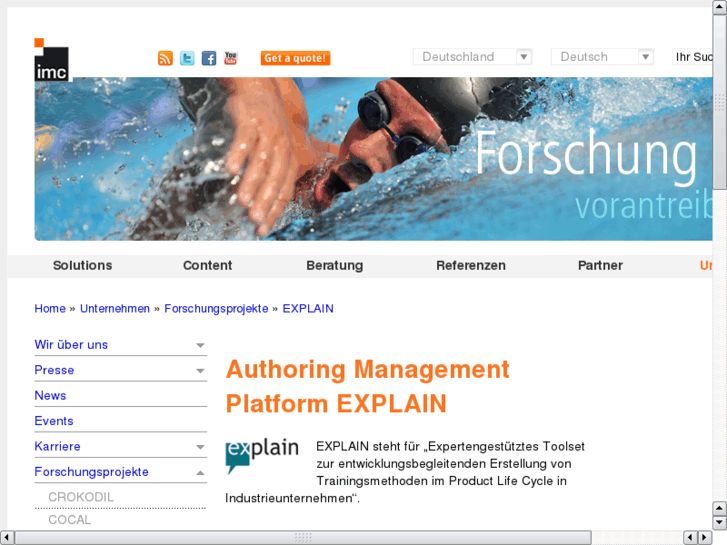Go to Forschungsprojekte in breadcrumb
Image resolution: width=727 pixels, height=545 pixels.
216,308
